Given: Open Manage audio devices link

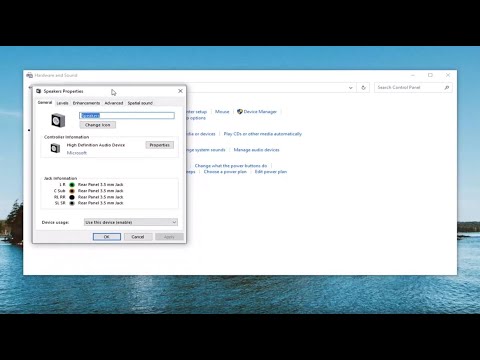Looking at the screenshot, I should click(256, 150).
